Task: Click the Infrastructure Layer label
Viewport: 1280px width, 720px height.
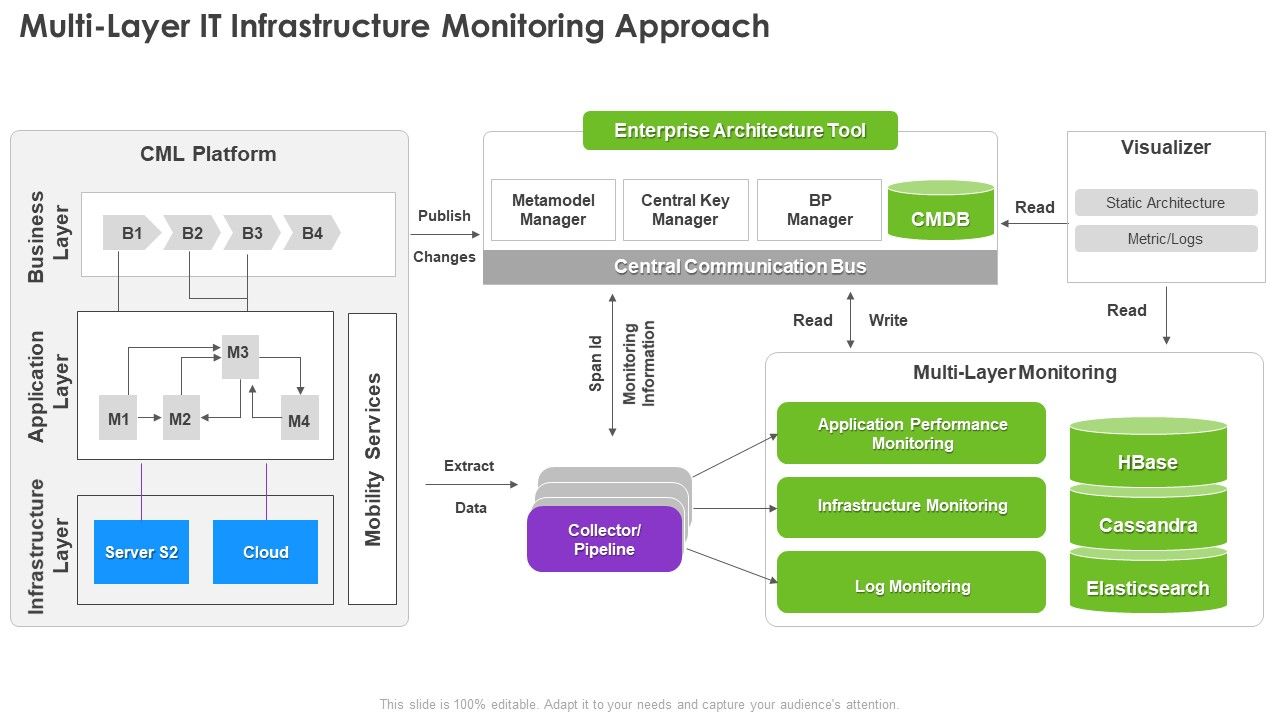Action: pyautogui.click(x=49, y=546)
